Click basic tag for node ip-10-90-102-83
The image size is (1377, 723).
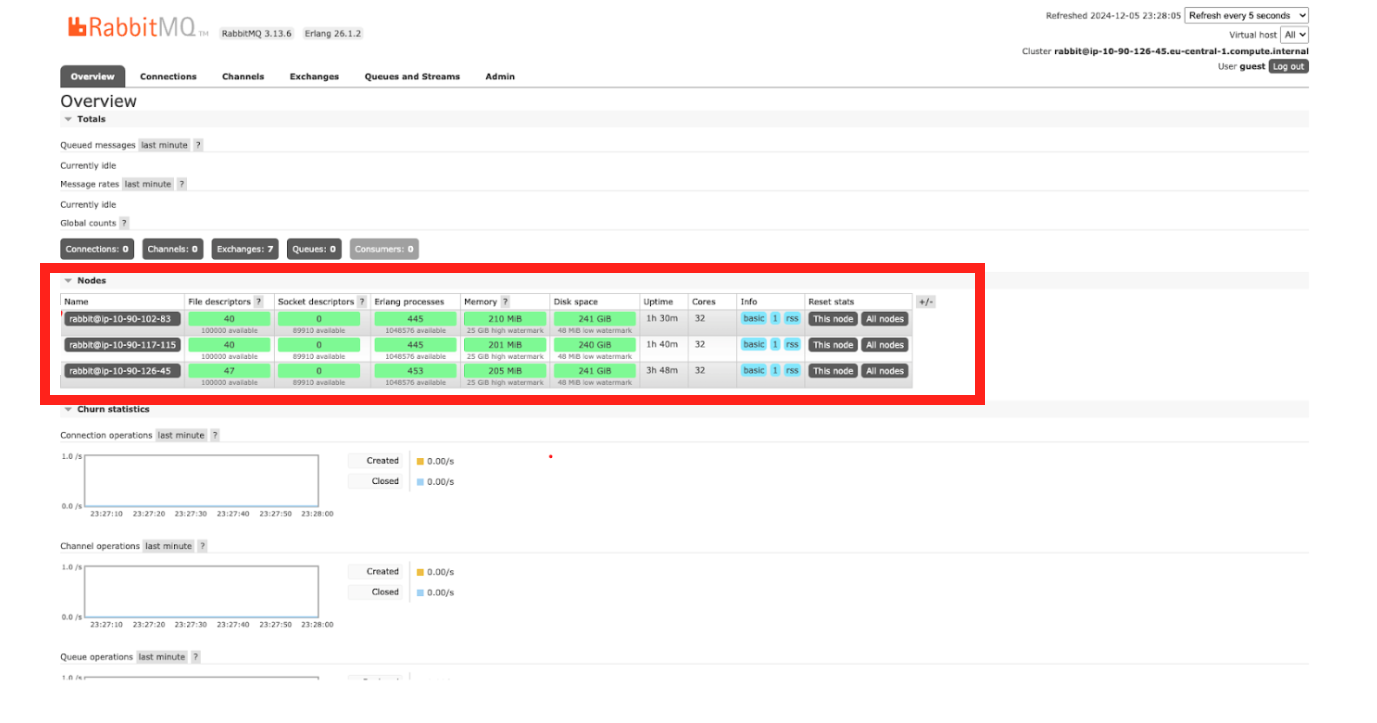[x=754, y=318]
